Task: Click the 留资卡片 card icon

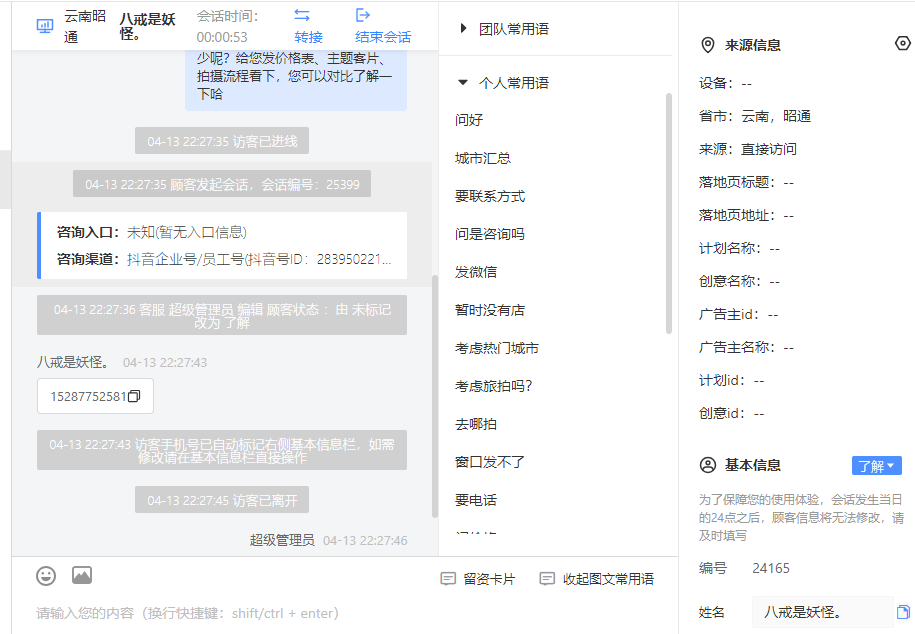Action: point(448,579)
